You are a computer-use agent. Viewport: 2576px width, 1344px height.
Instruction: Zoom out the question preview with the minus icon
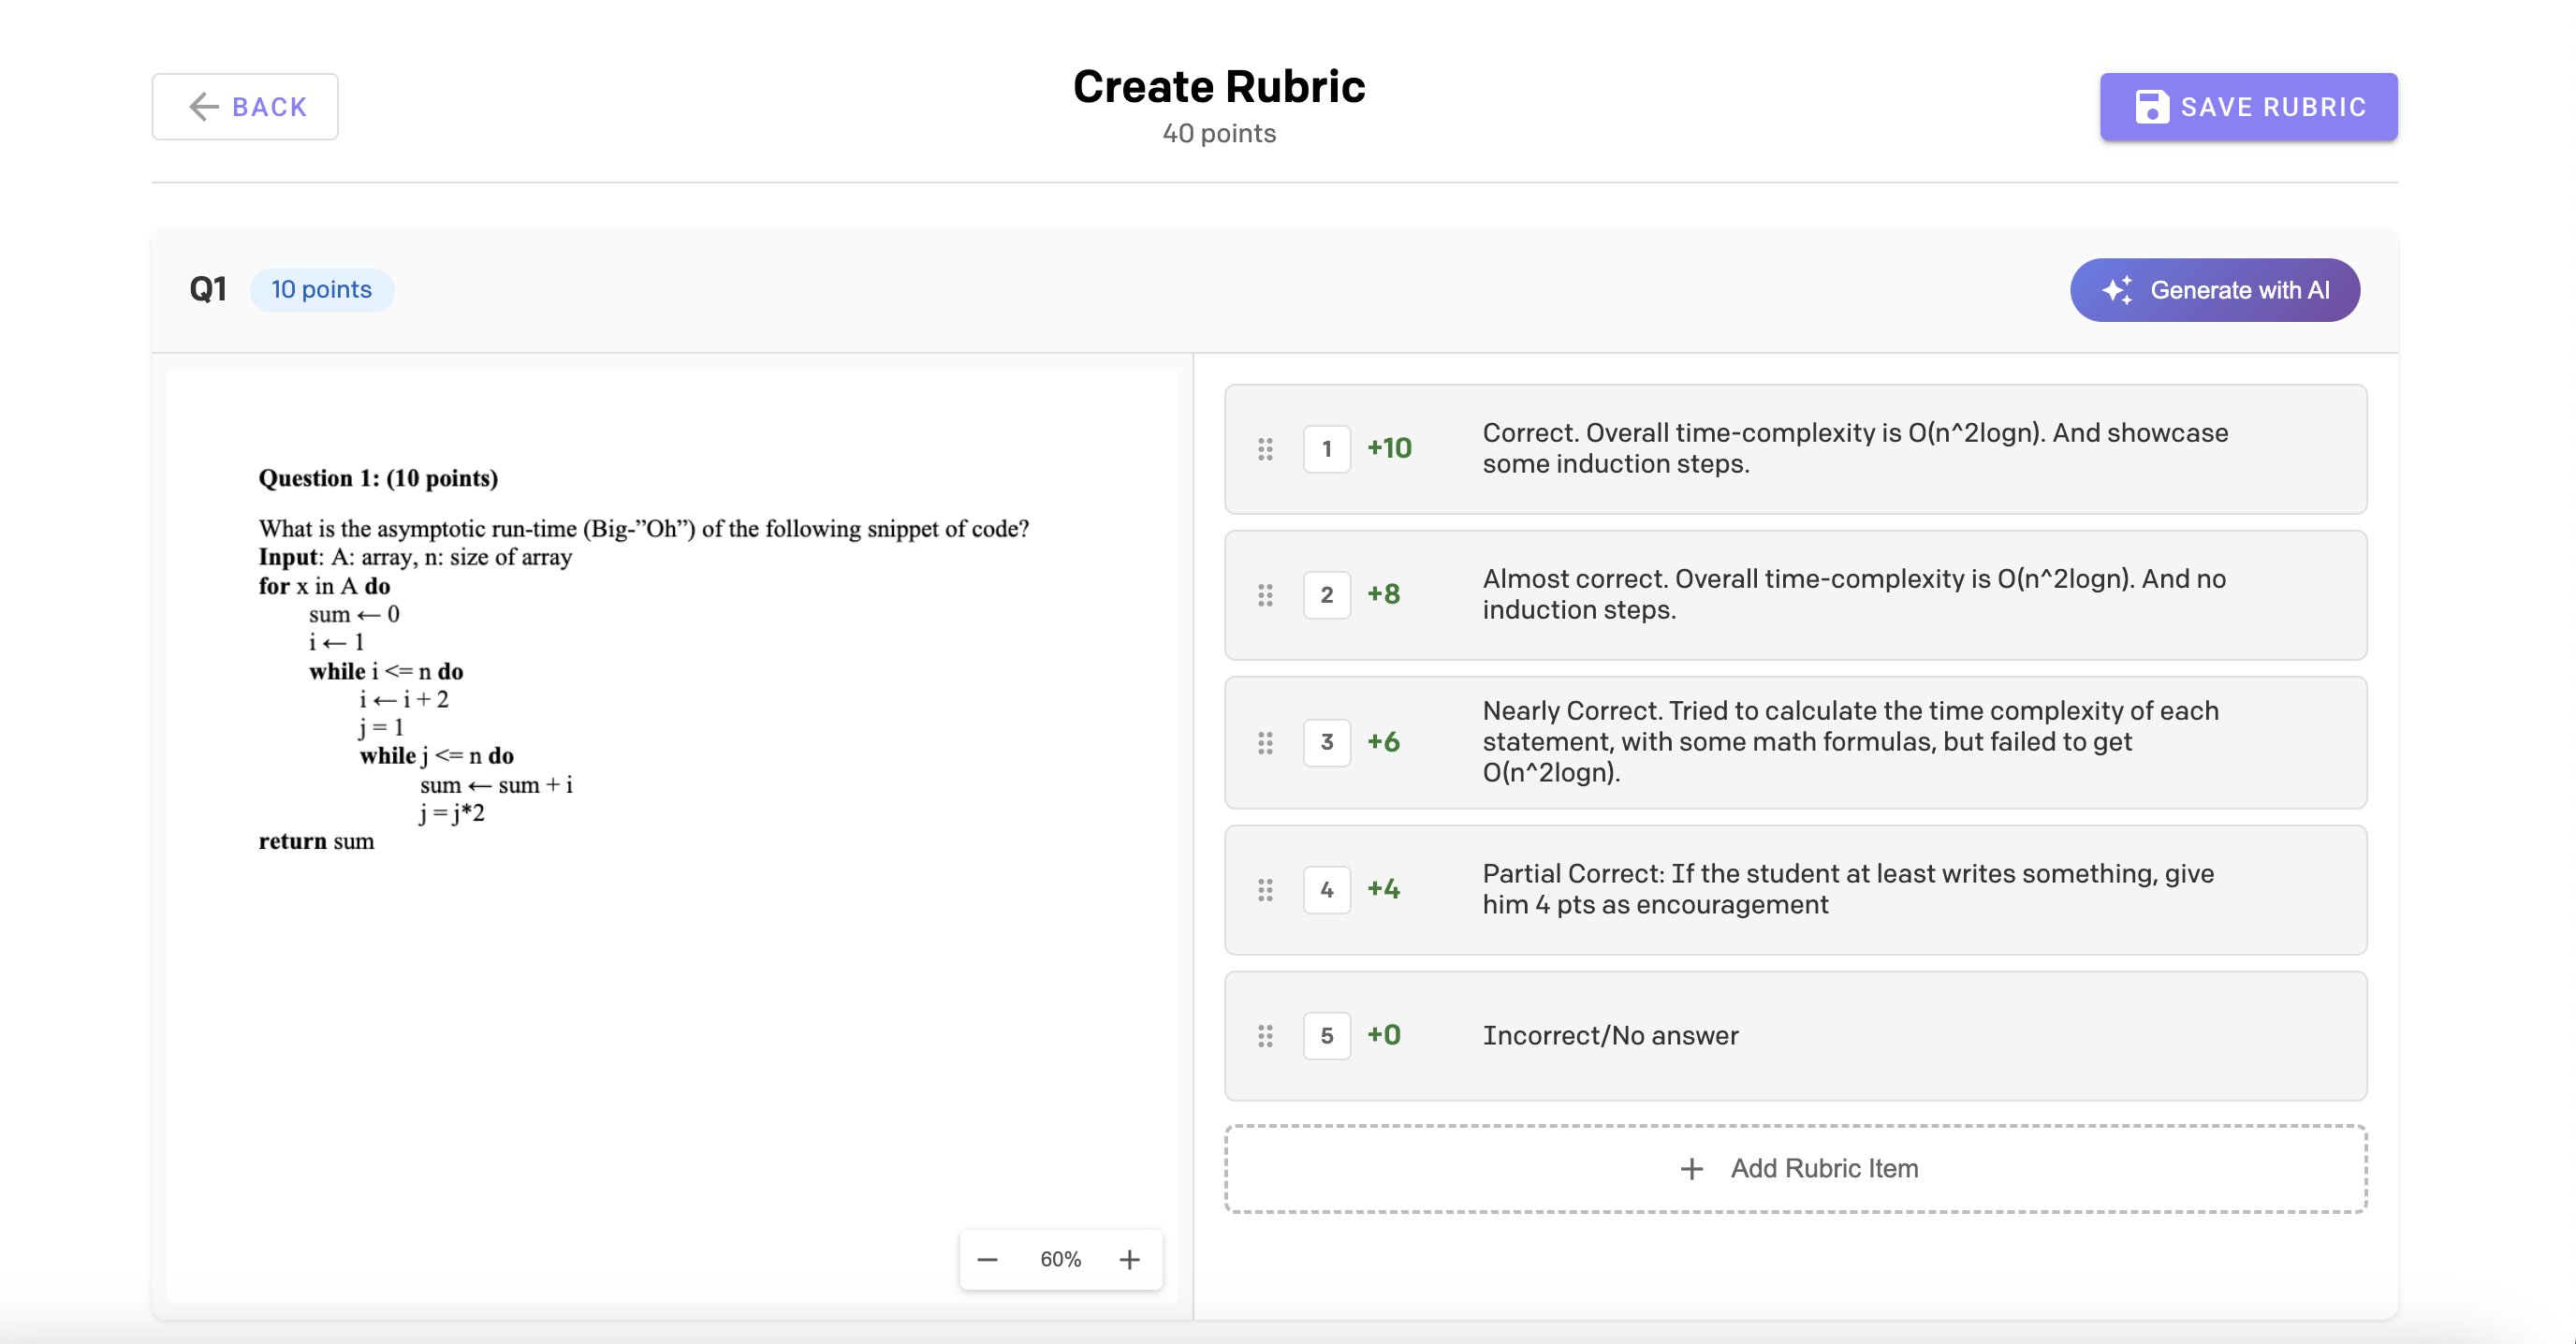coord(987,1259)
